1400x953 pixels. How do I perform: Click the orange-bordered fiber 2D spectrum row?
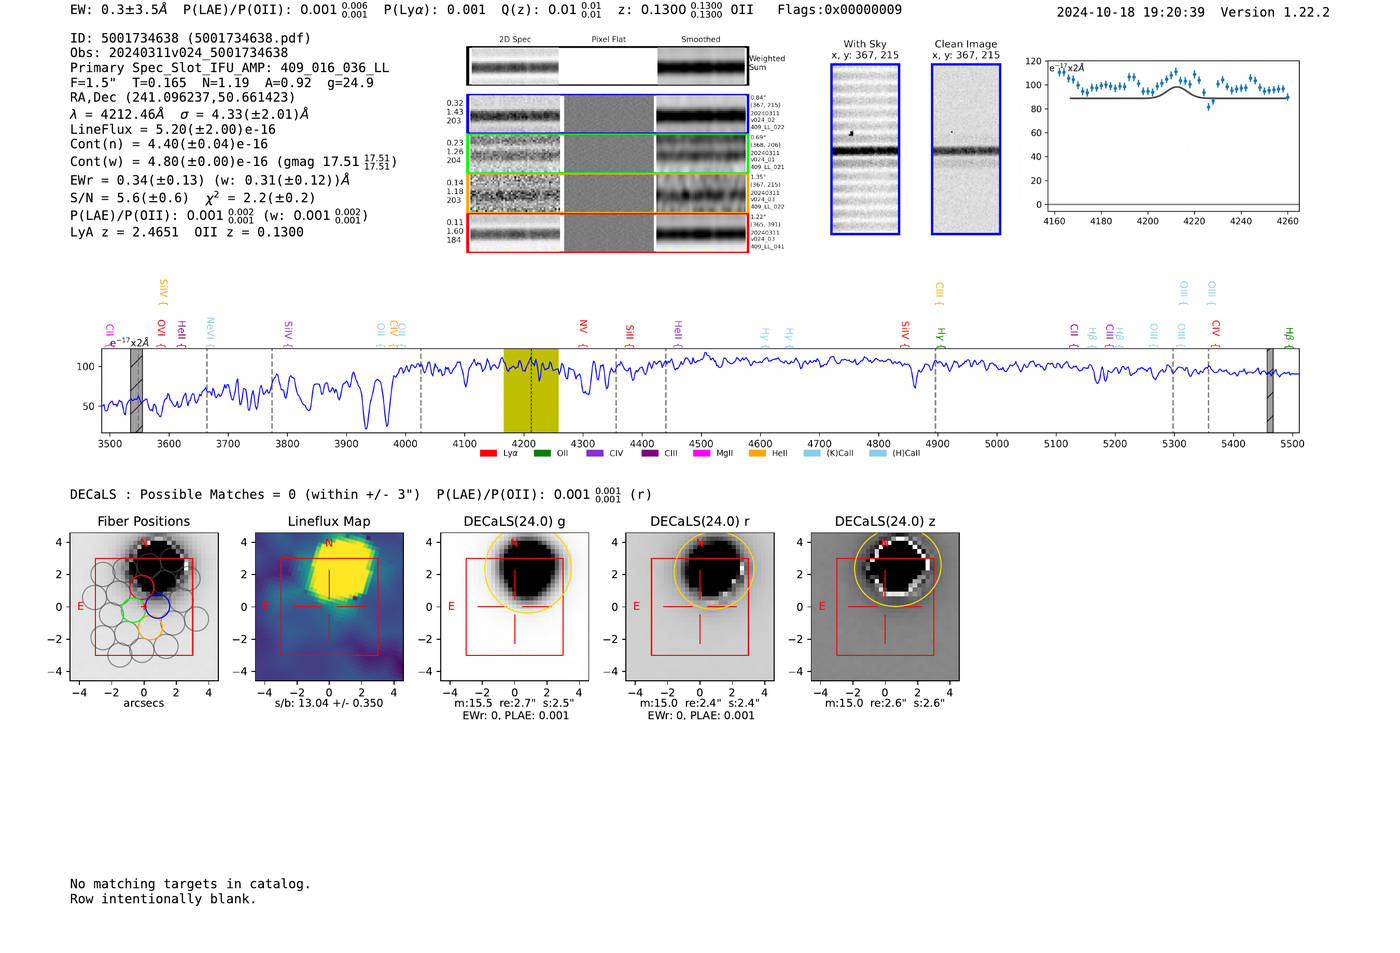click(608, 193)
